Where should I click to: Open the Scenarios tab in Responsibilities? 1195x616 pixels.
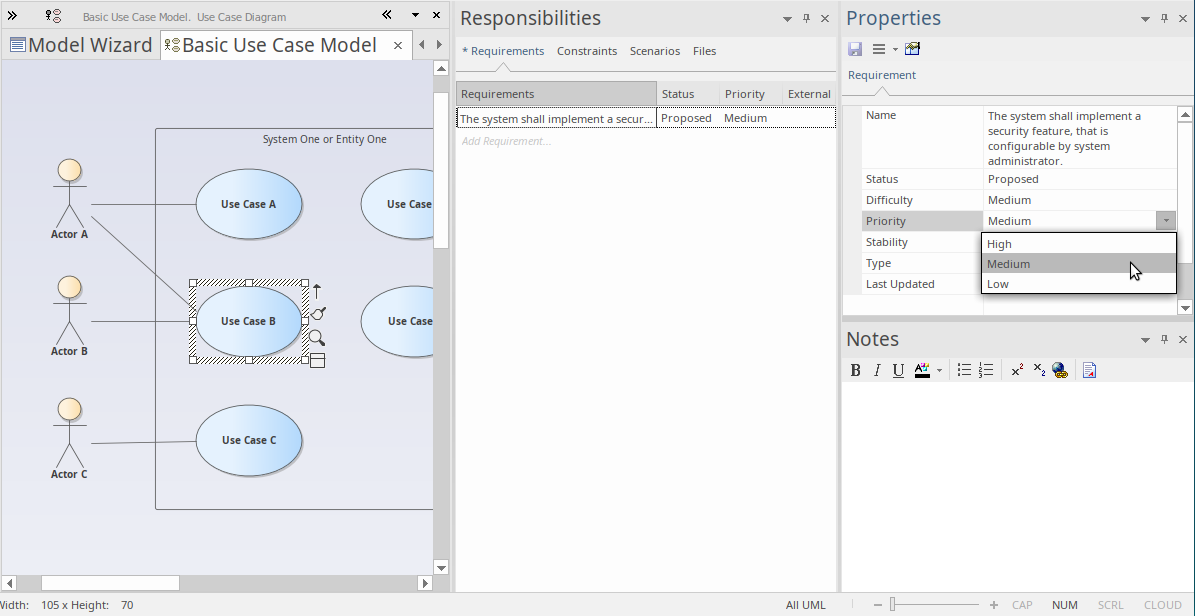click(654, 51)
